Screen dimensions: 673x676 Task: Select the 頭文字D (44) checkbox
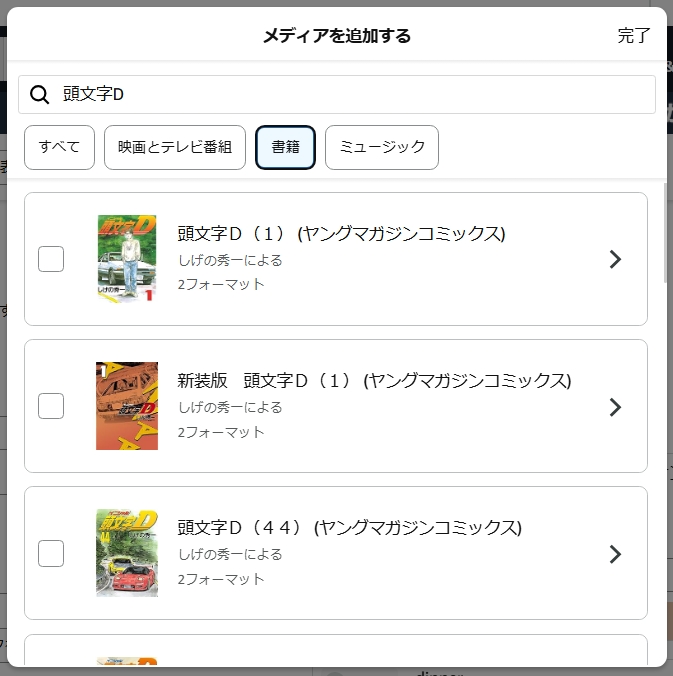[x=51, y=554]
